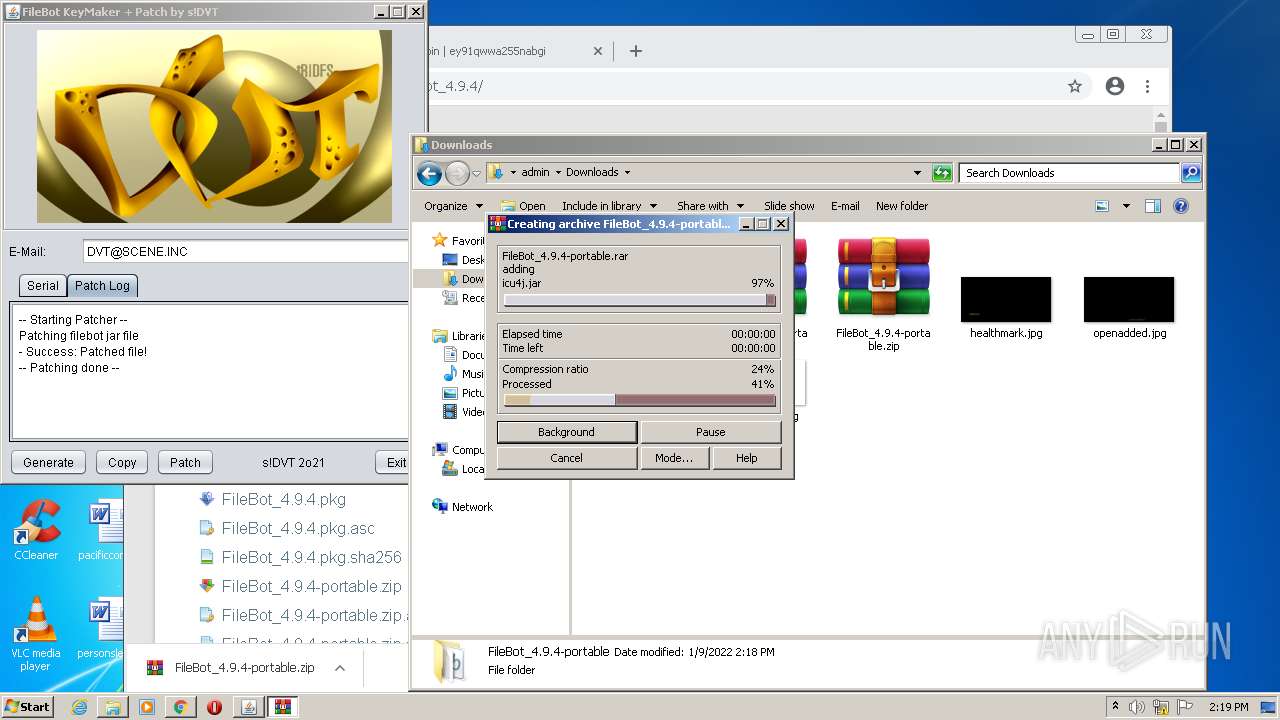Switch to the Patch Log tab
This screenshot has width=1280, height=720.
(x=102, y=285)
